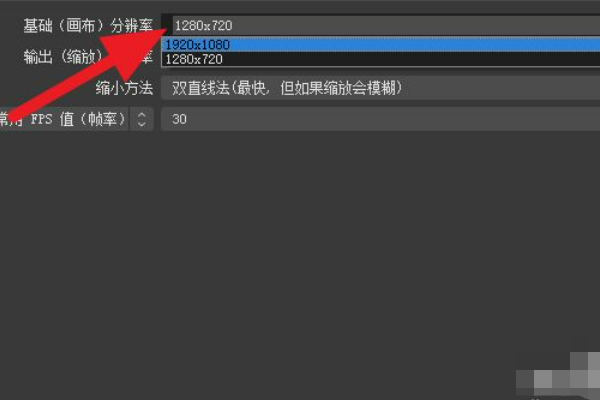Click the 基础（画布）分辨率 label
Image resolution: width=600 pixels, height=400 pixels.
88,26
